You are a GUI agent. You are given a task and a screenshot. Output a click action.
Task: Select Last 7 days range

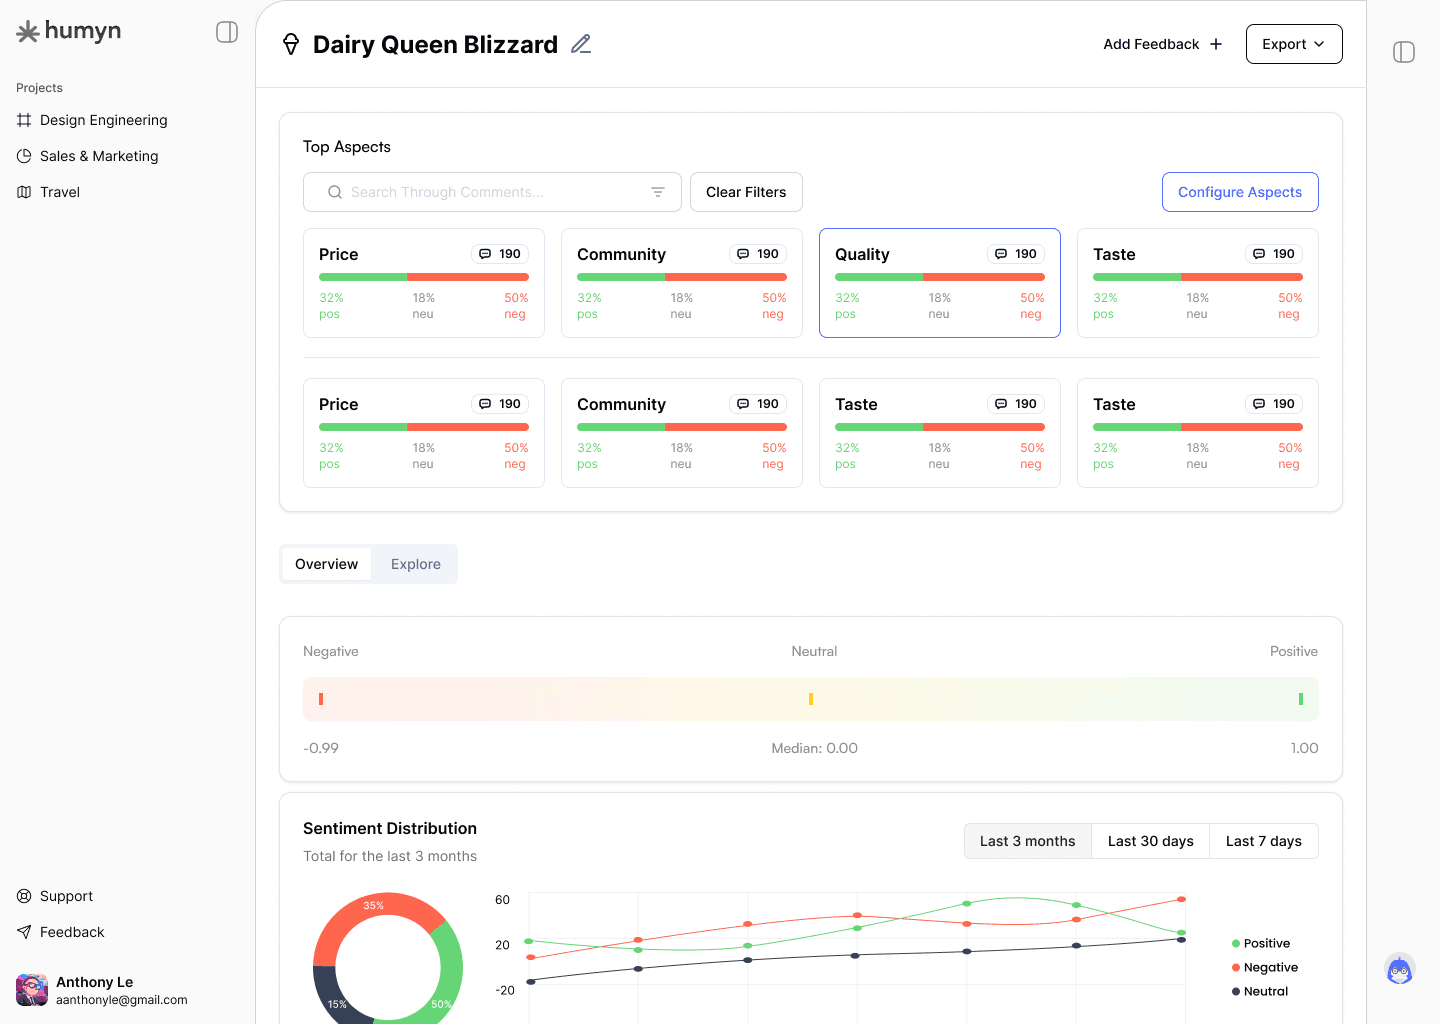click(x=1264, y=841)
